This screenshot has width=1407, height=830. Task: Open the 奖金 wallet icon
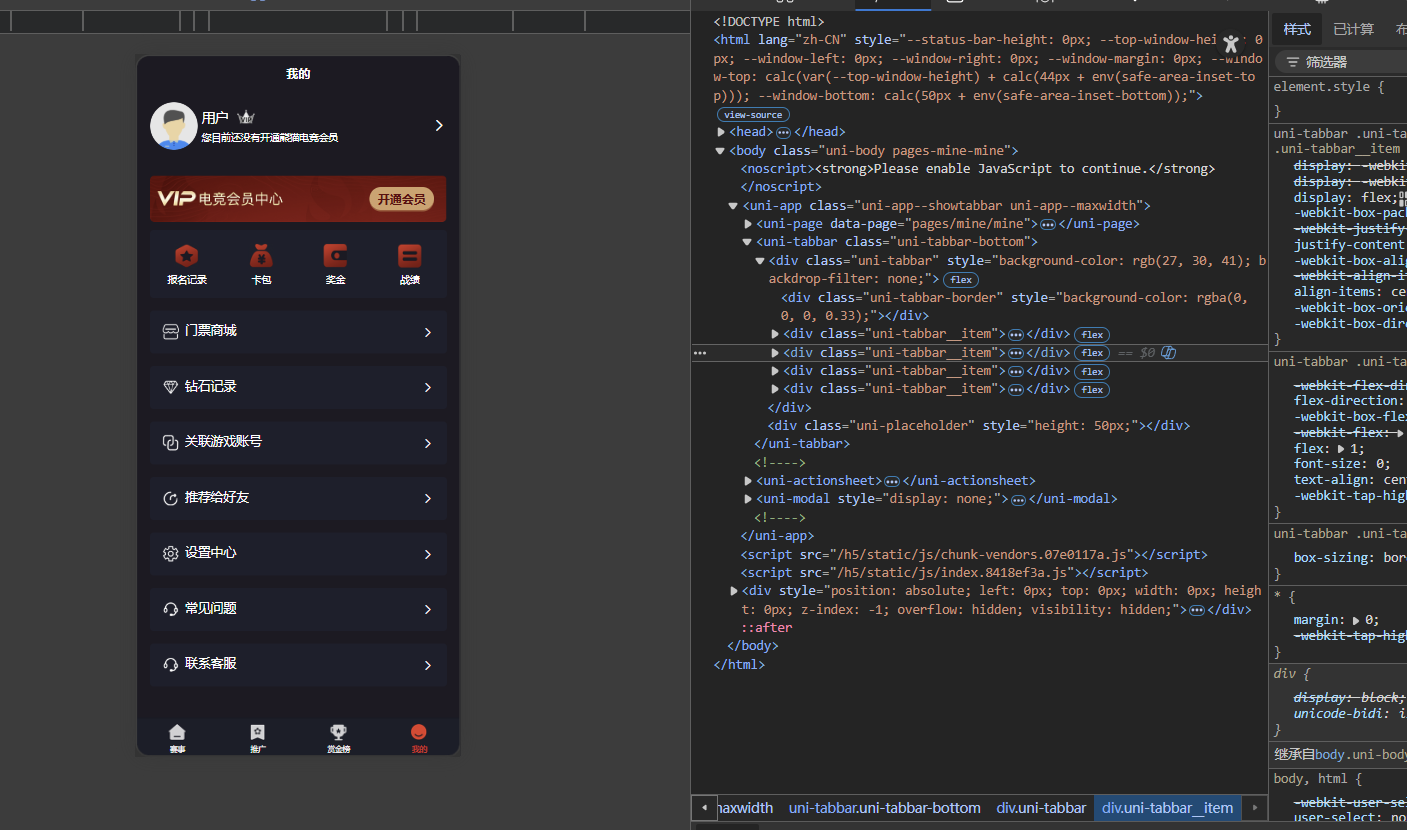(335, 256)
